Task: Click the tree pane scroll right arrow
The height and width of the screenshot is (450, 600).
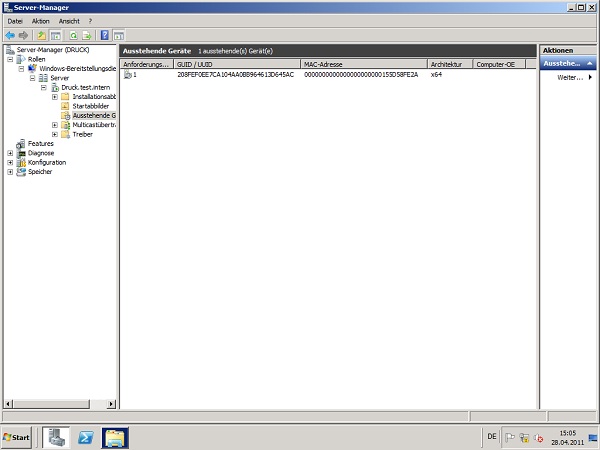Action: coord(111,404)
